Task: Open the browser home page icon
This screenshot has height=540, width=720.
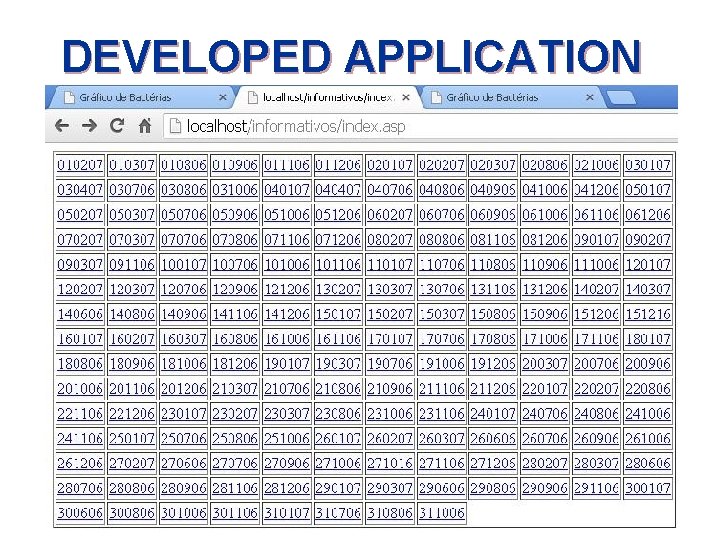Action: coord(145,125)
